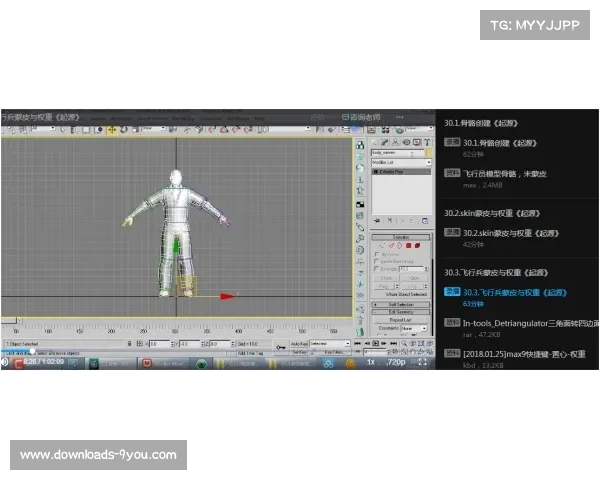The height and width of the screenshot is (480, 600).
Task: Toggle the By Angle checkbox
Action: [x=376, y=269]
